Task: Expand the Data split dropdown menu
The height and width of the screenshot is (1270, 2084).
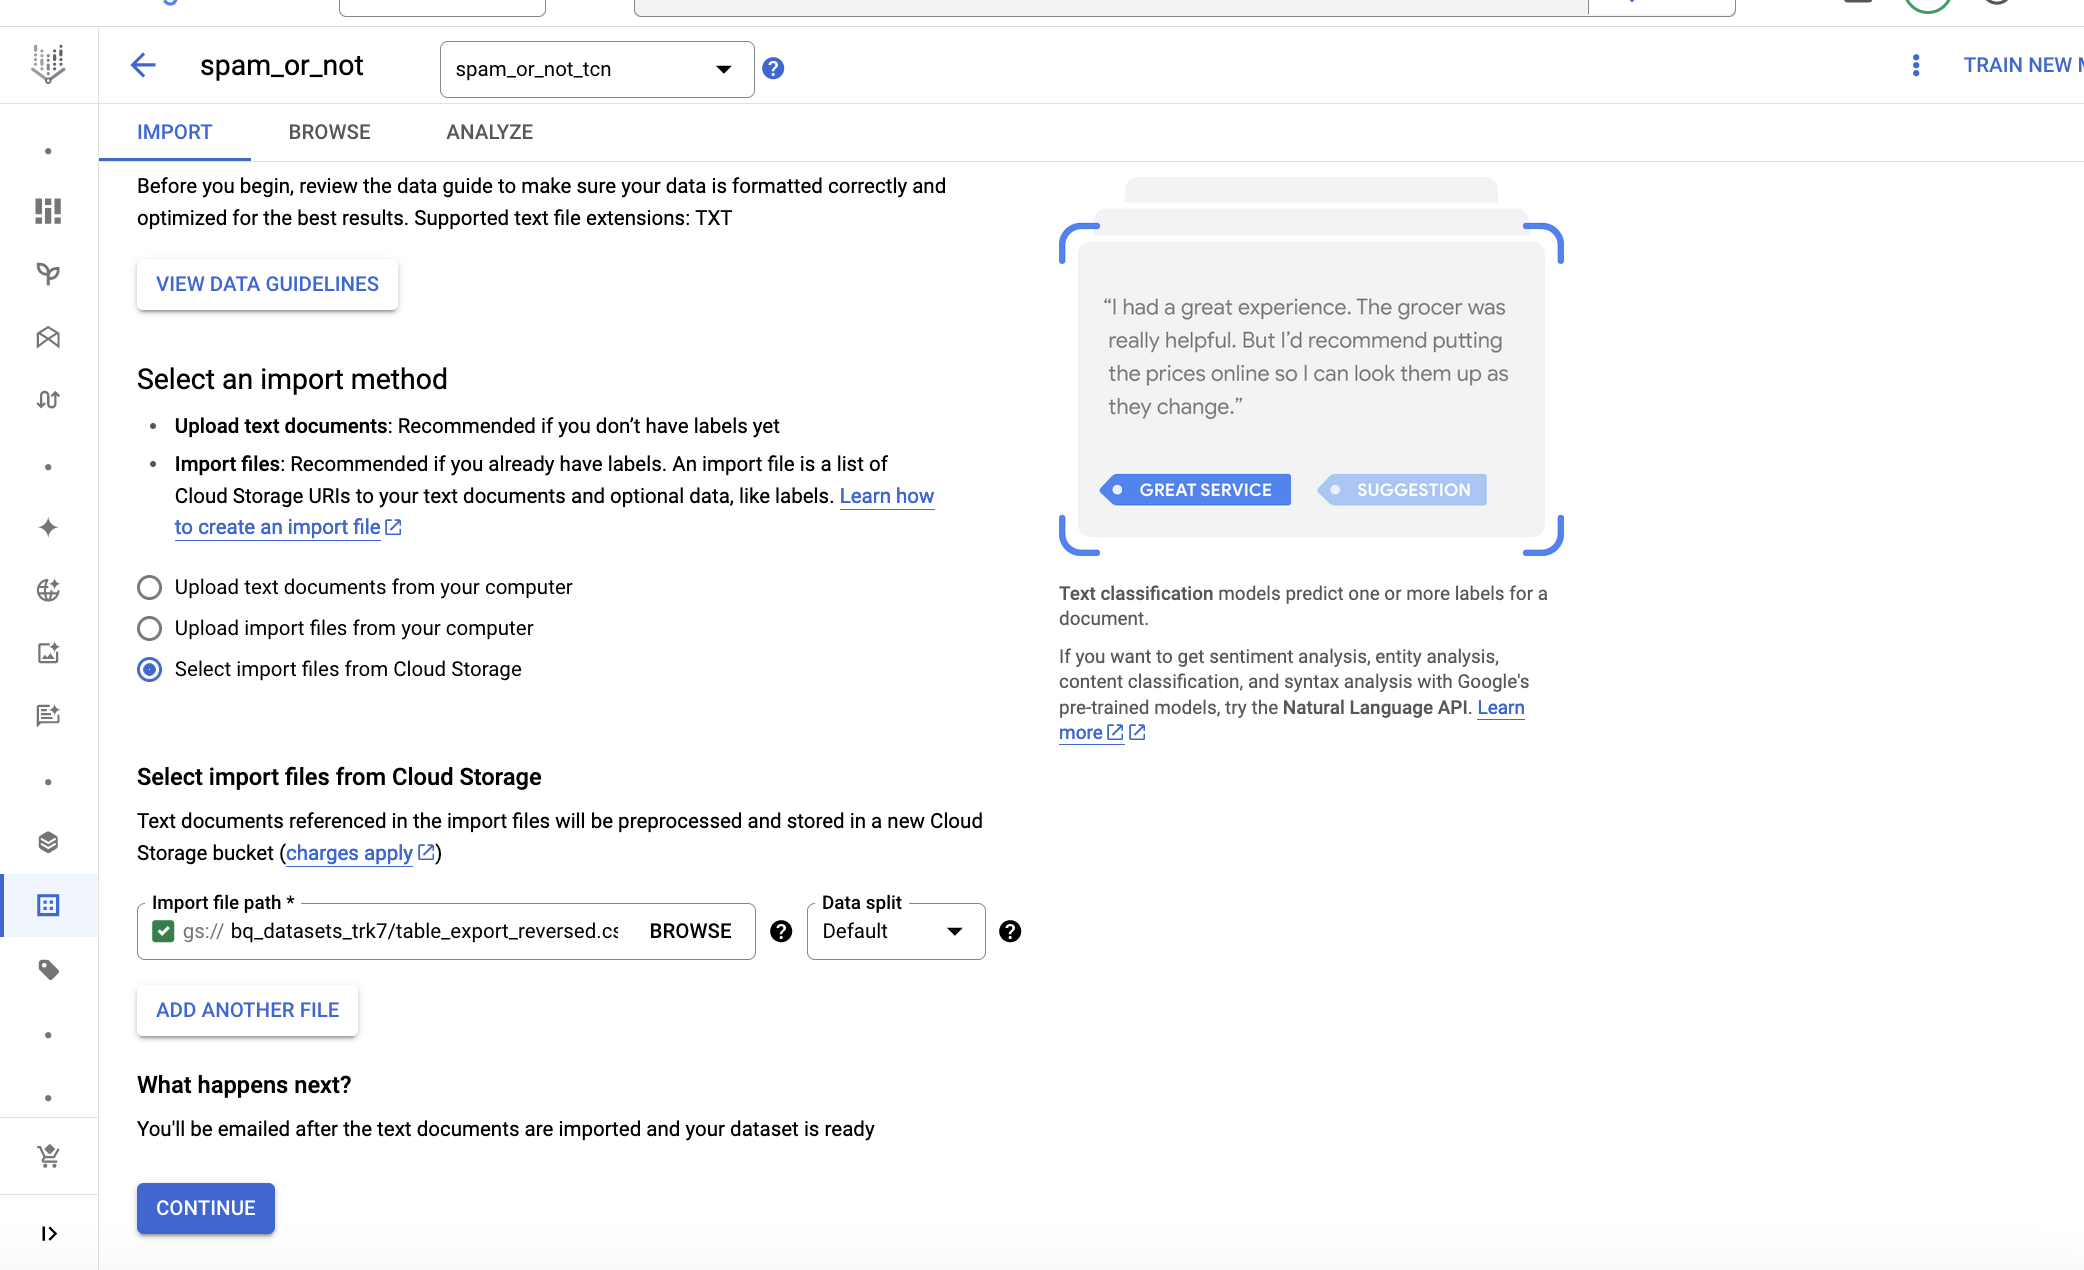Action: tap(953, 931)
